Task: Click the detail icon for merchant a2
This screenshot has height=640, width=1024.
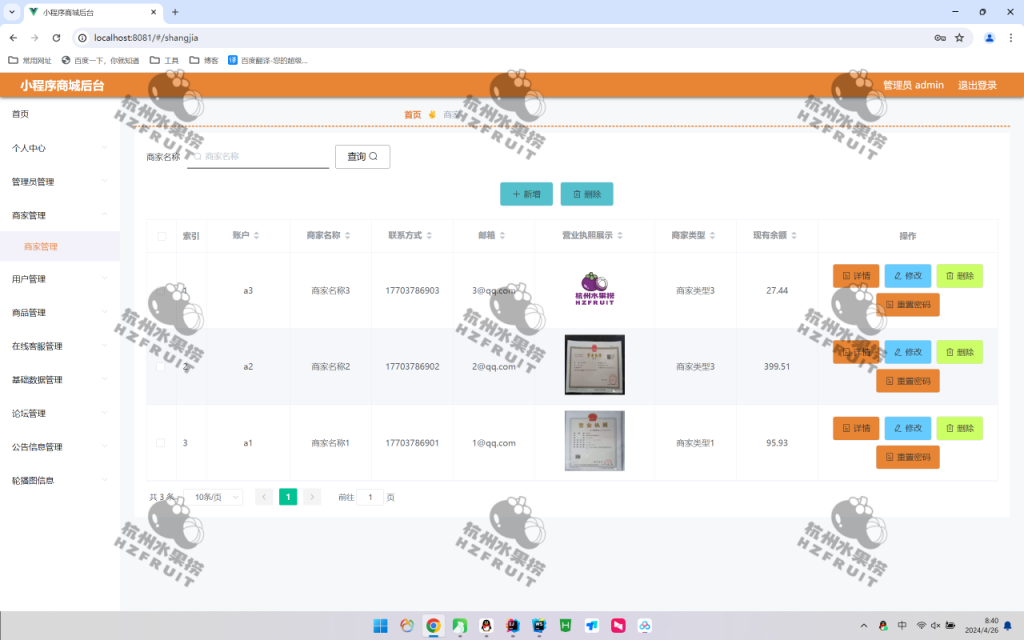Action: [846, 352]
